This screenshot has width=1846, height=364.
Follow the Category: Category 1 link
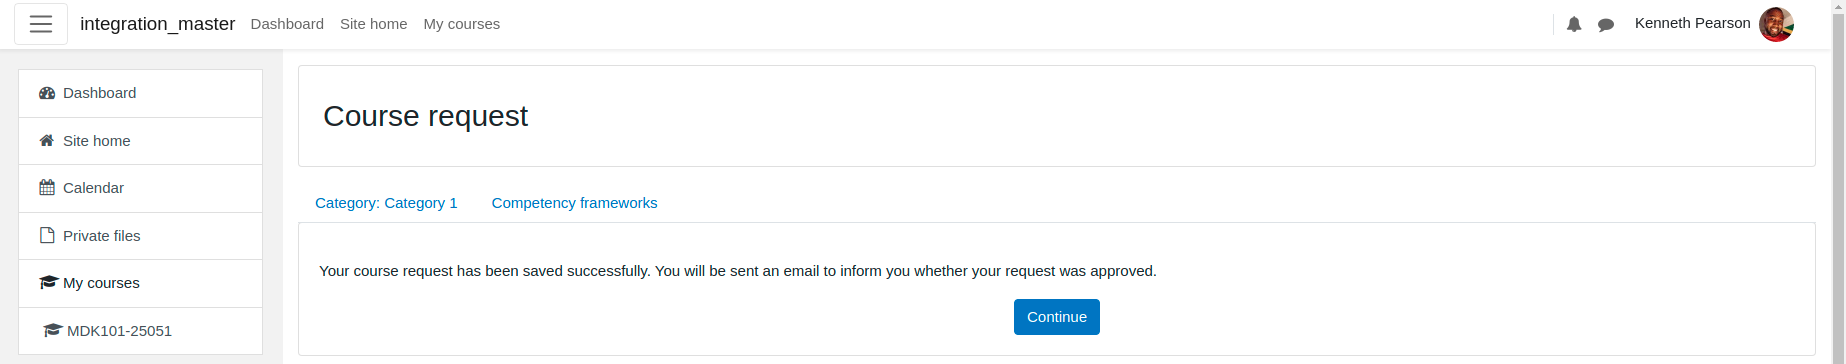(386, 203)
